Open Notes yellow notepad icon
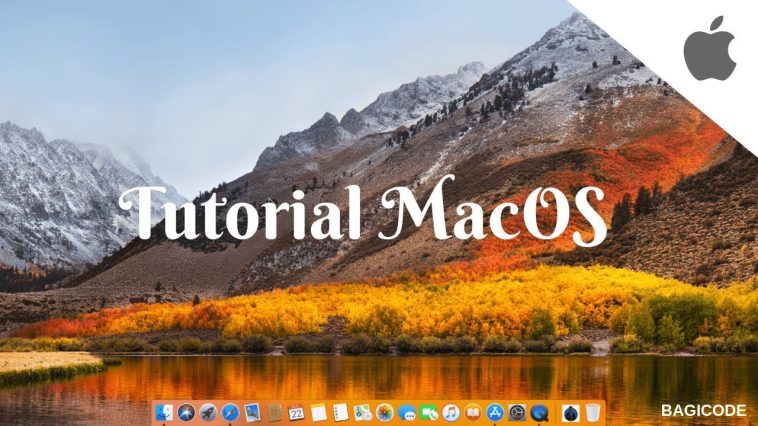This screenshot has width=758, height=426. 319,413
